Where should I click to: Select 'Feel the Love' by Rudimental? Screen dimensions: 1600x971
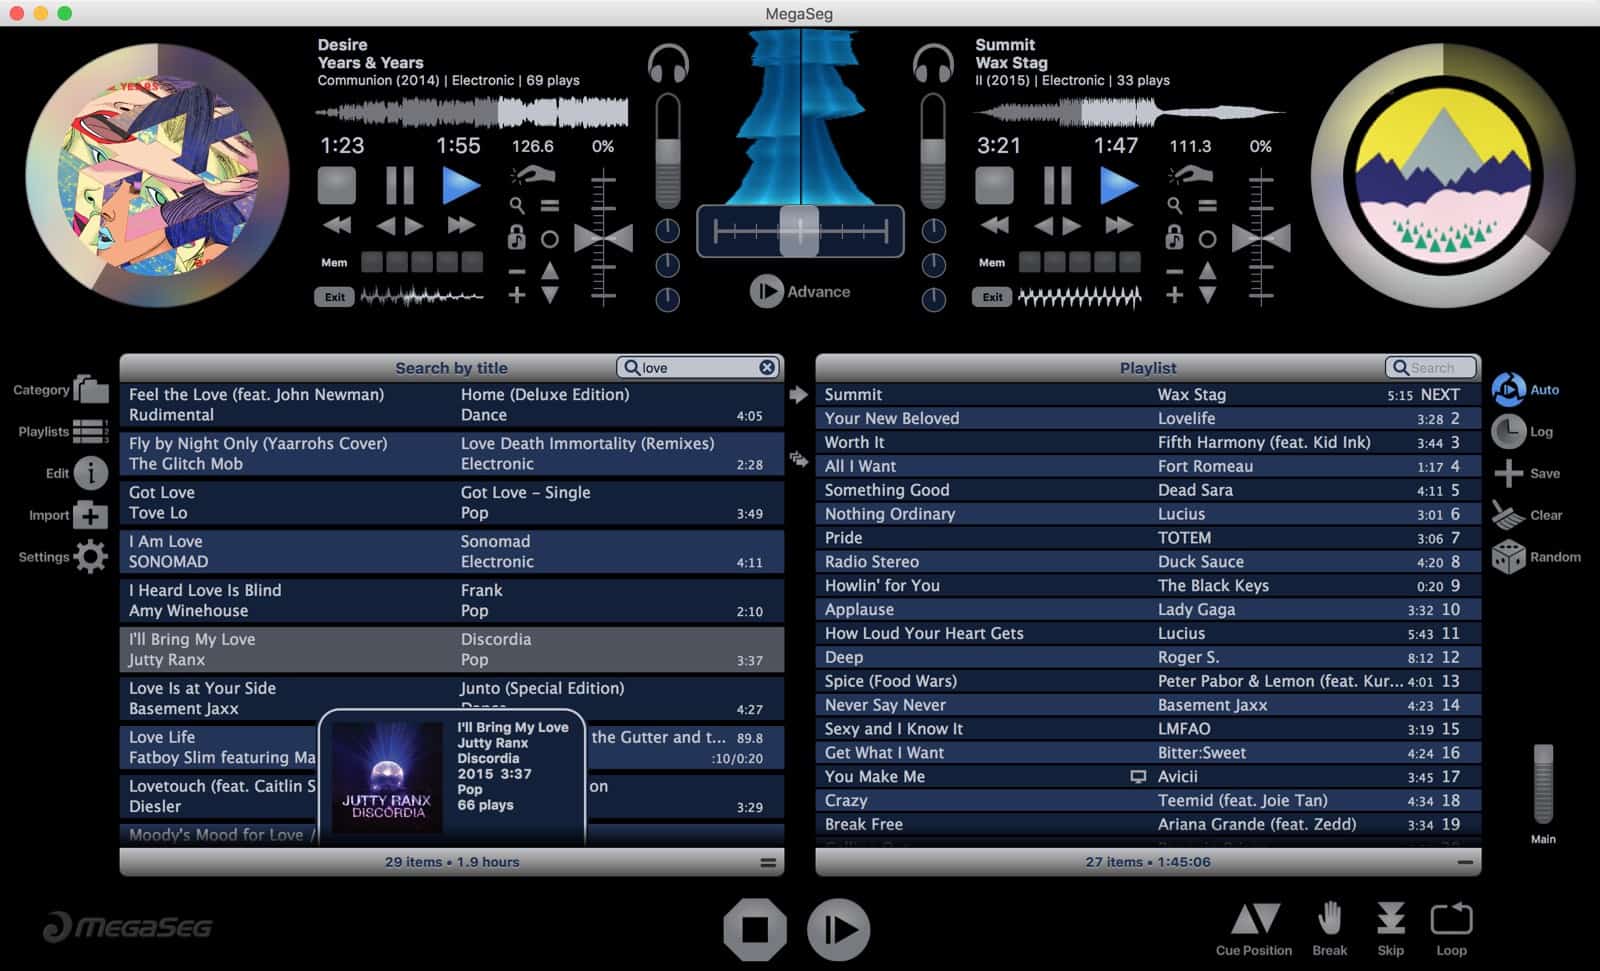tap(451, 405)
